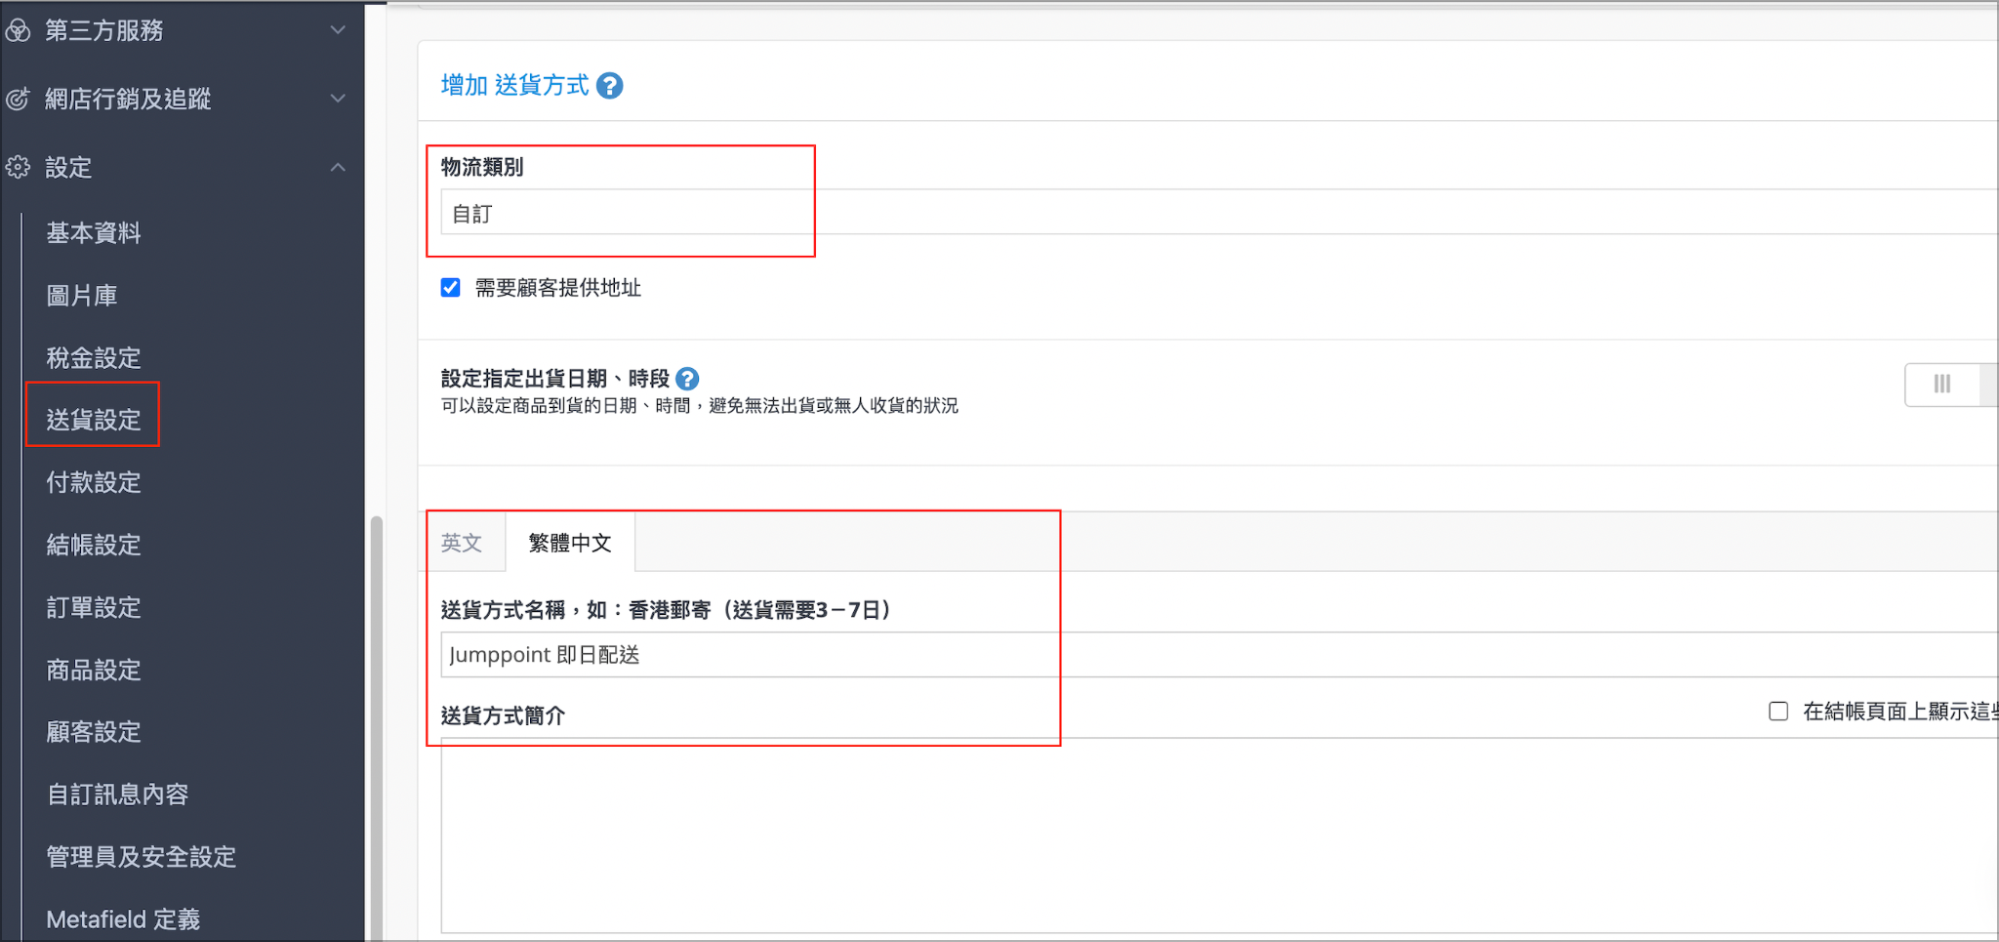Image resolution: width=1999 pixels, height=942 pixels.
Task: Click the sidebar vertical scrollbar
Action: [x=376, y=728]
